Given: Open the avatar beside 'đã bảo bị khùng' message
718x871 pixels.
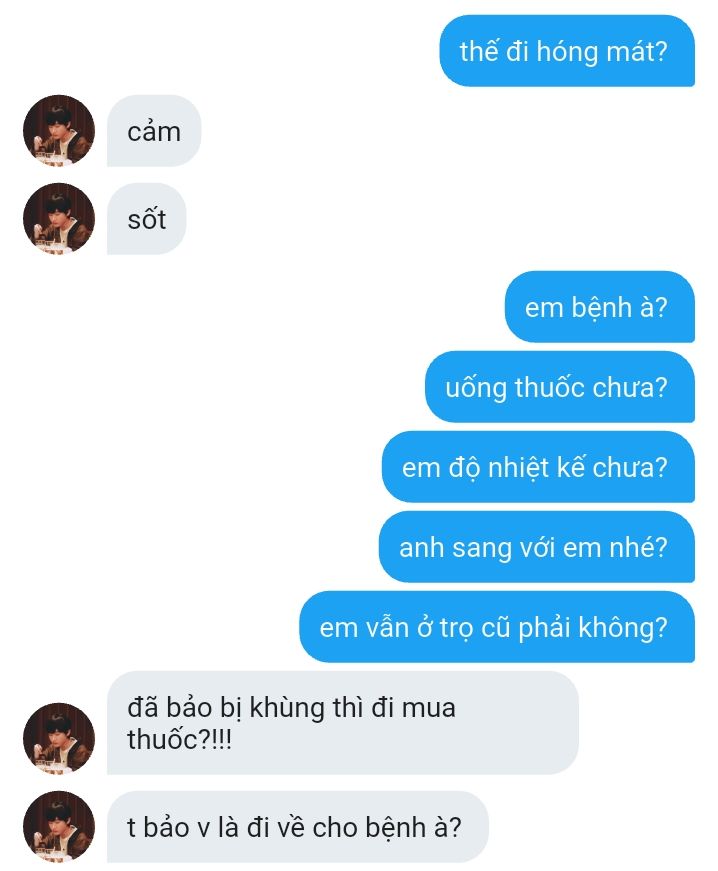Looking at the screenshot, I should (59, 739).
